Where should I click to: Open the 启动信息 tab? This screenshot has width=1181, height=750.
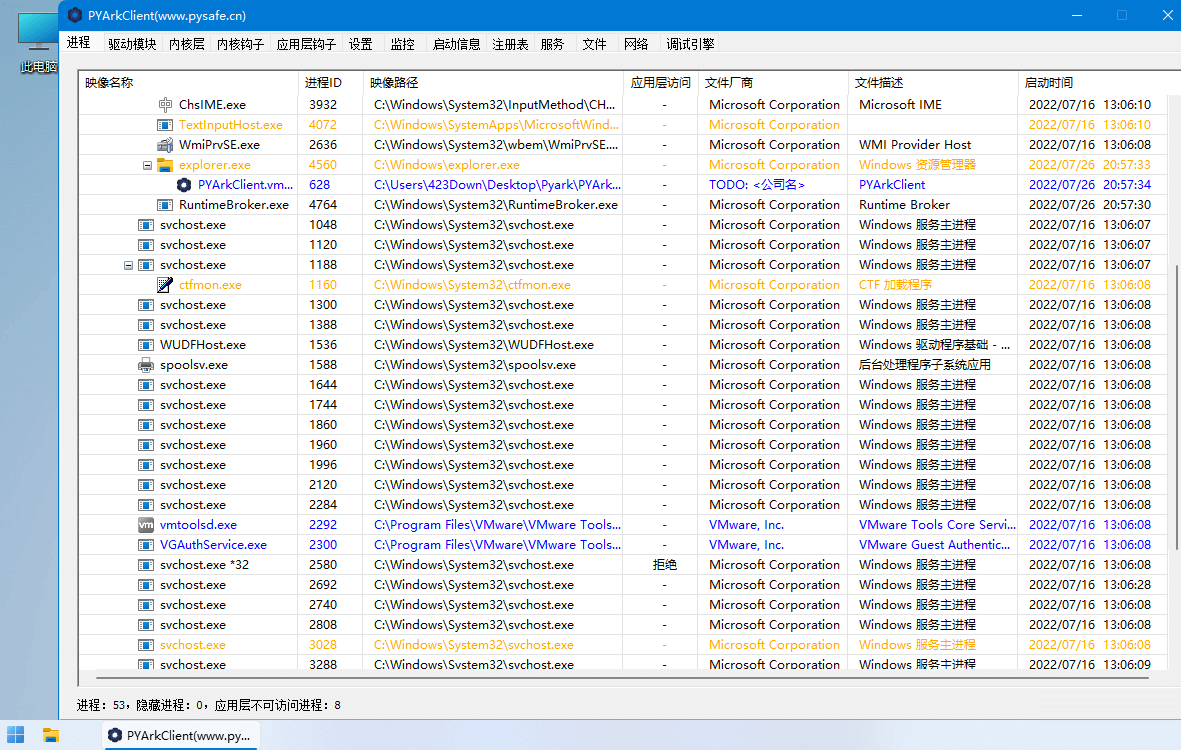pos(456,44)
